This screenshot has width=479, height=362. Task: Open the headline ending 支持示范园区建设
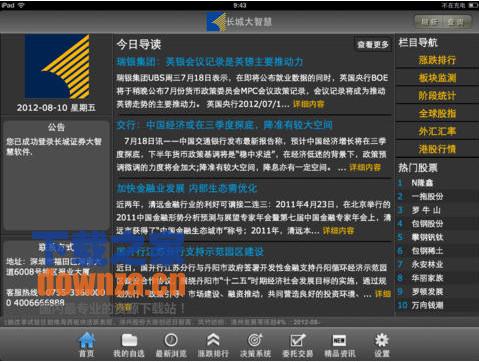(190, 251)
